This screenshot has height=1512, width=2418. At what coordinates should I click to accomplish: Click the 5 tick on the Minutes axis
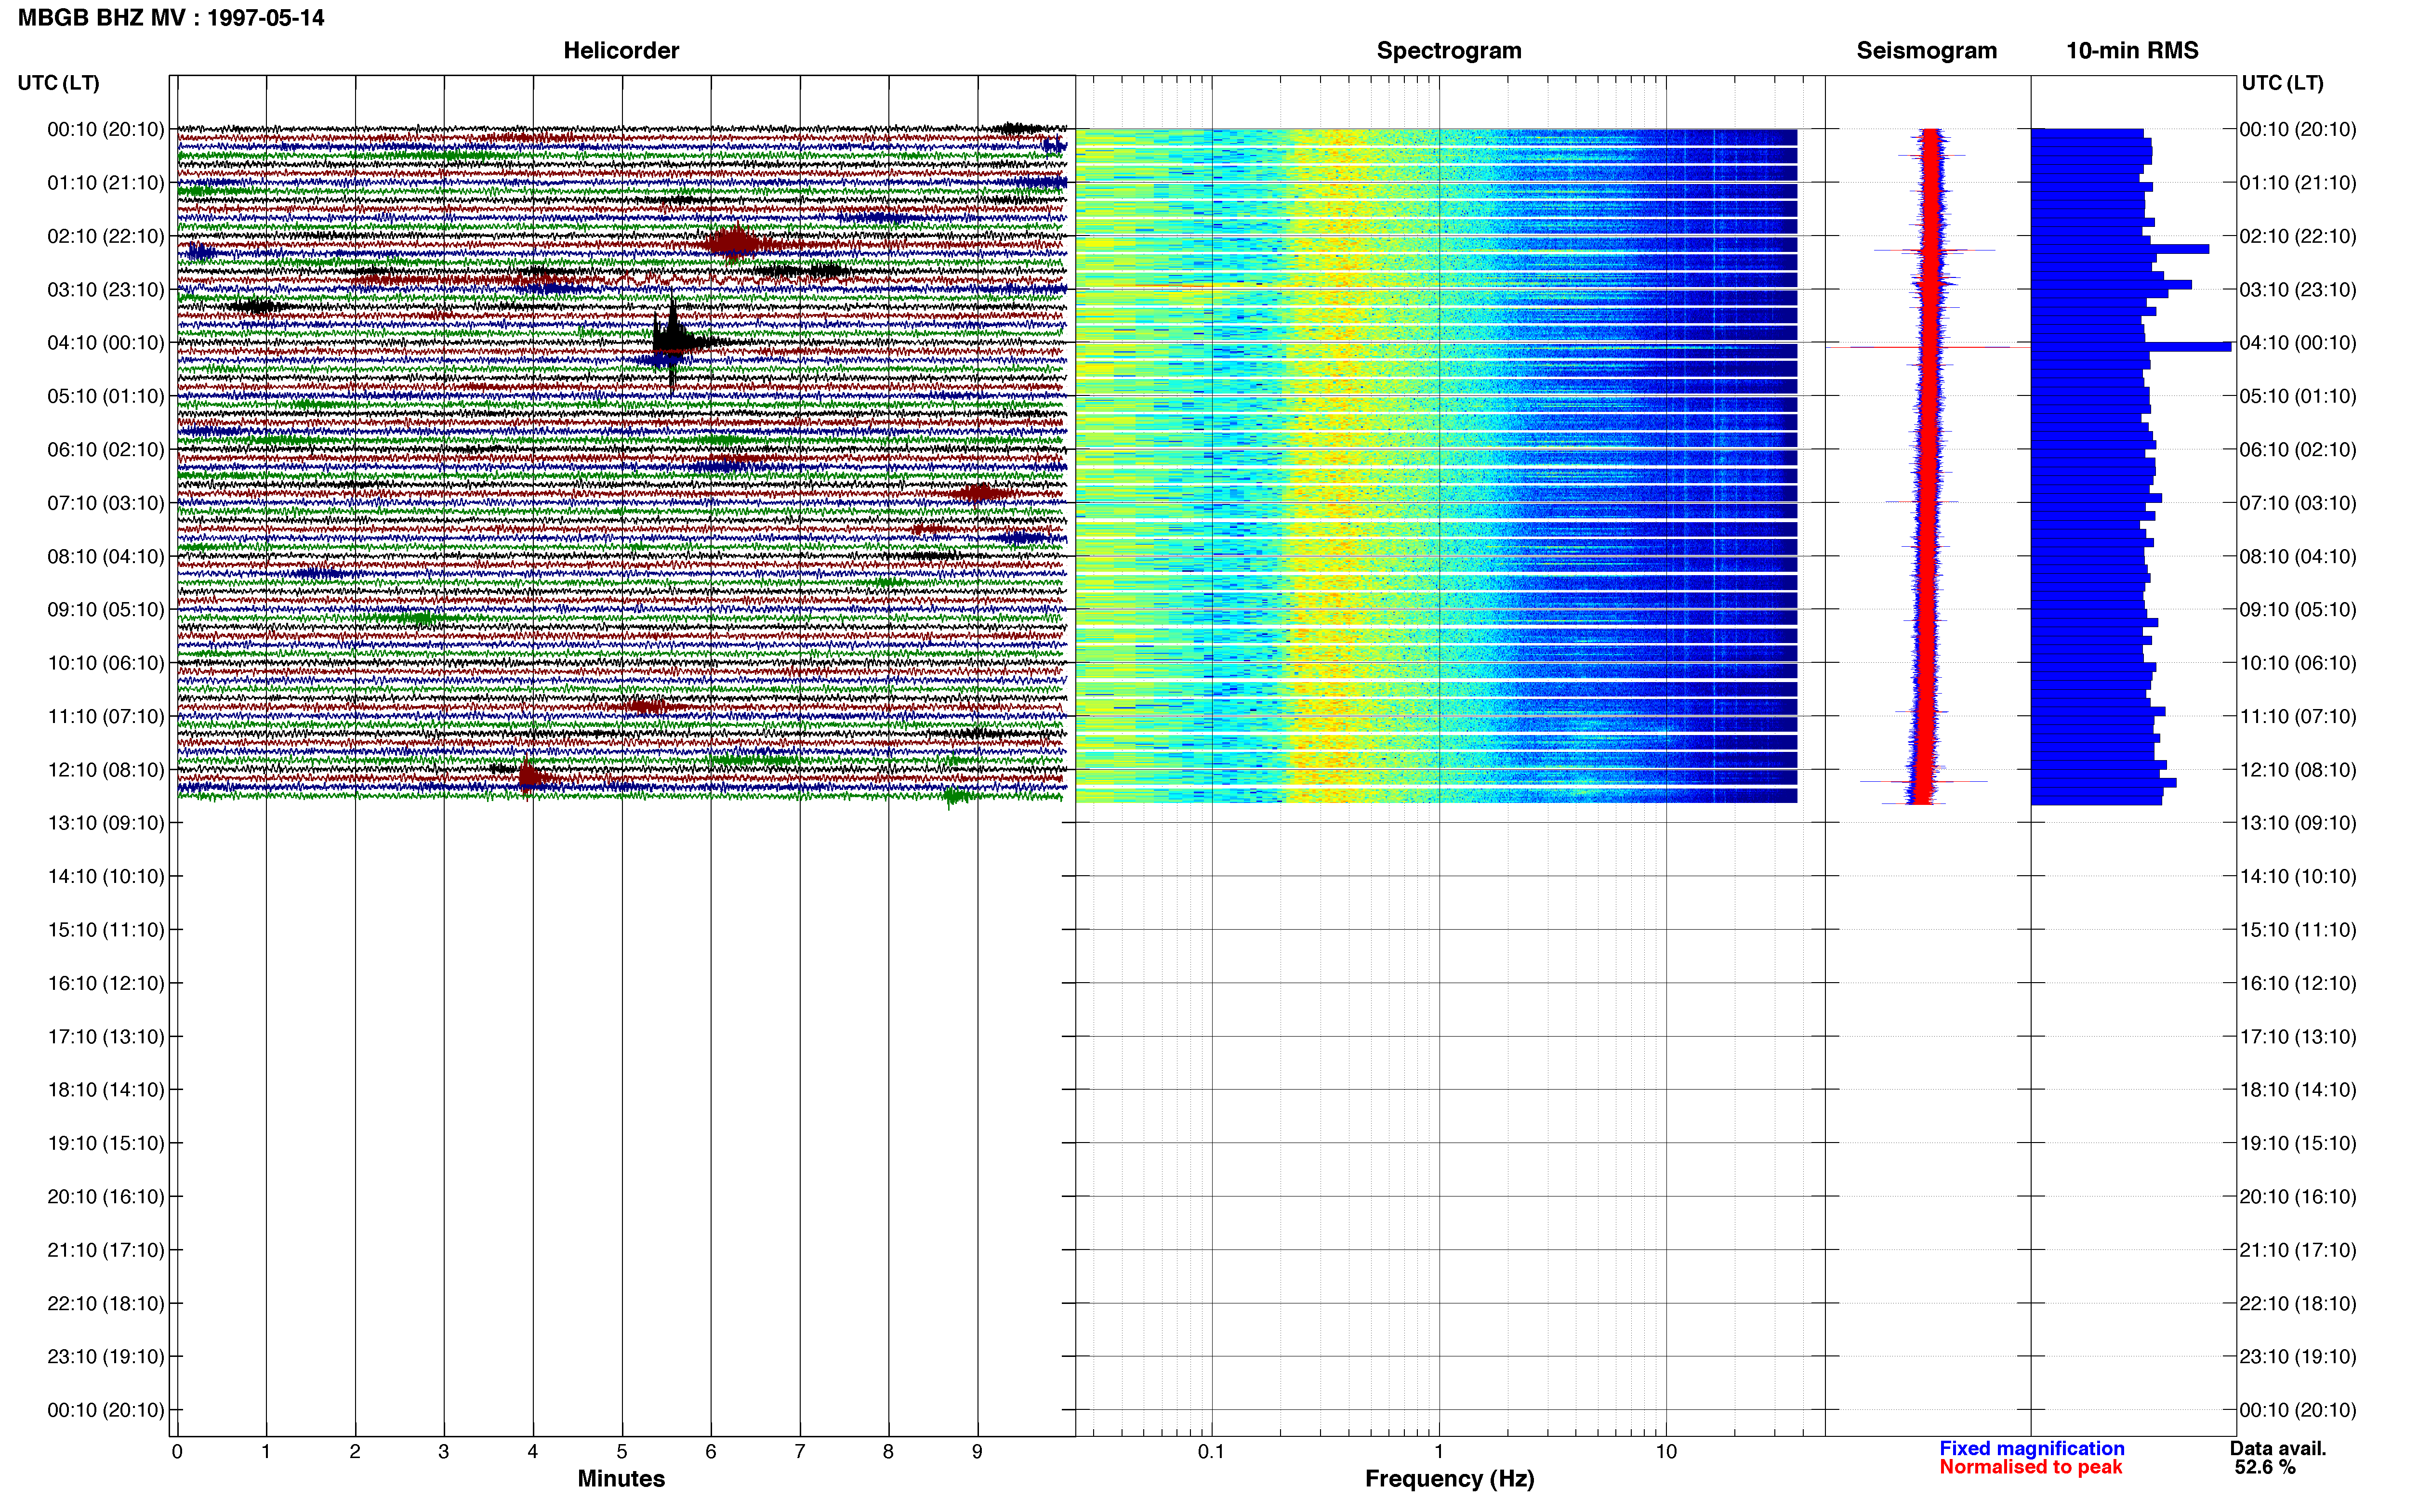pos(622,1451)
